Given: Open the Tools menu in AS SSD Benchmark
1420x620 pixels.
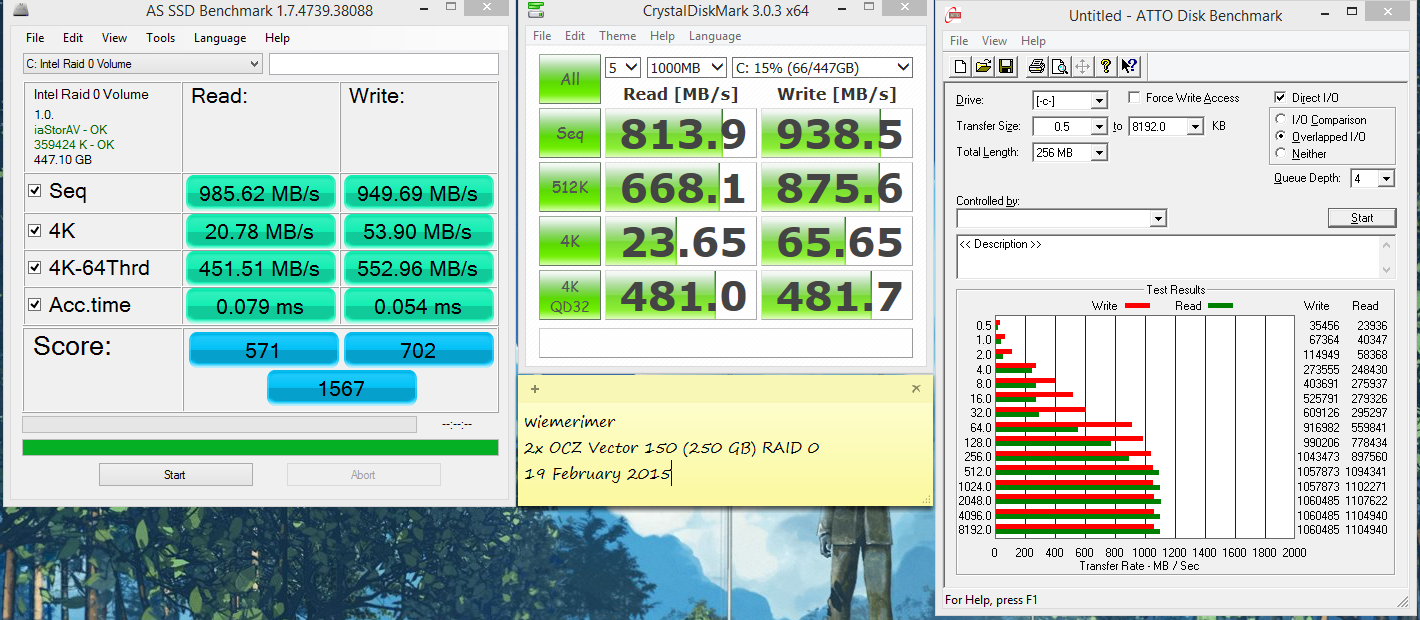Looking at the screenshot, I should pos(160,38).
